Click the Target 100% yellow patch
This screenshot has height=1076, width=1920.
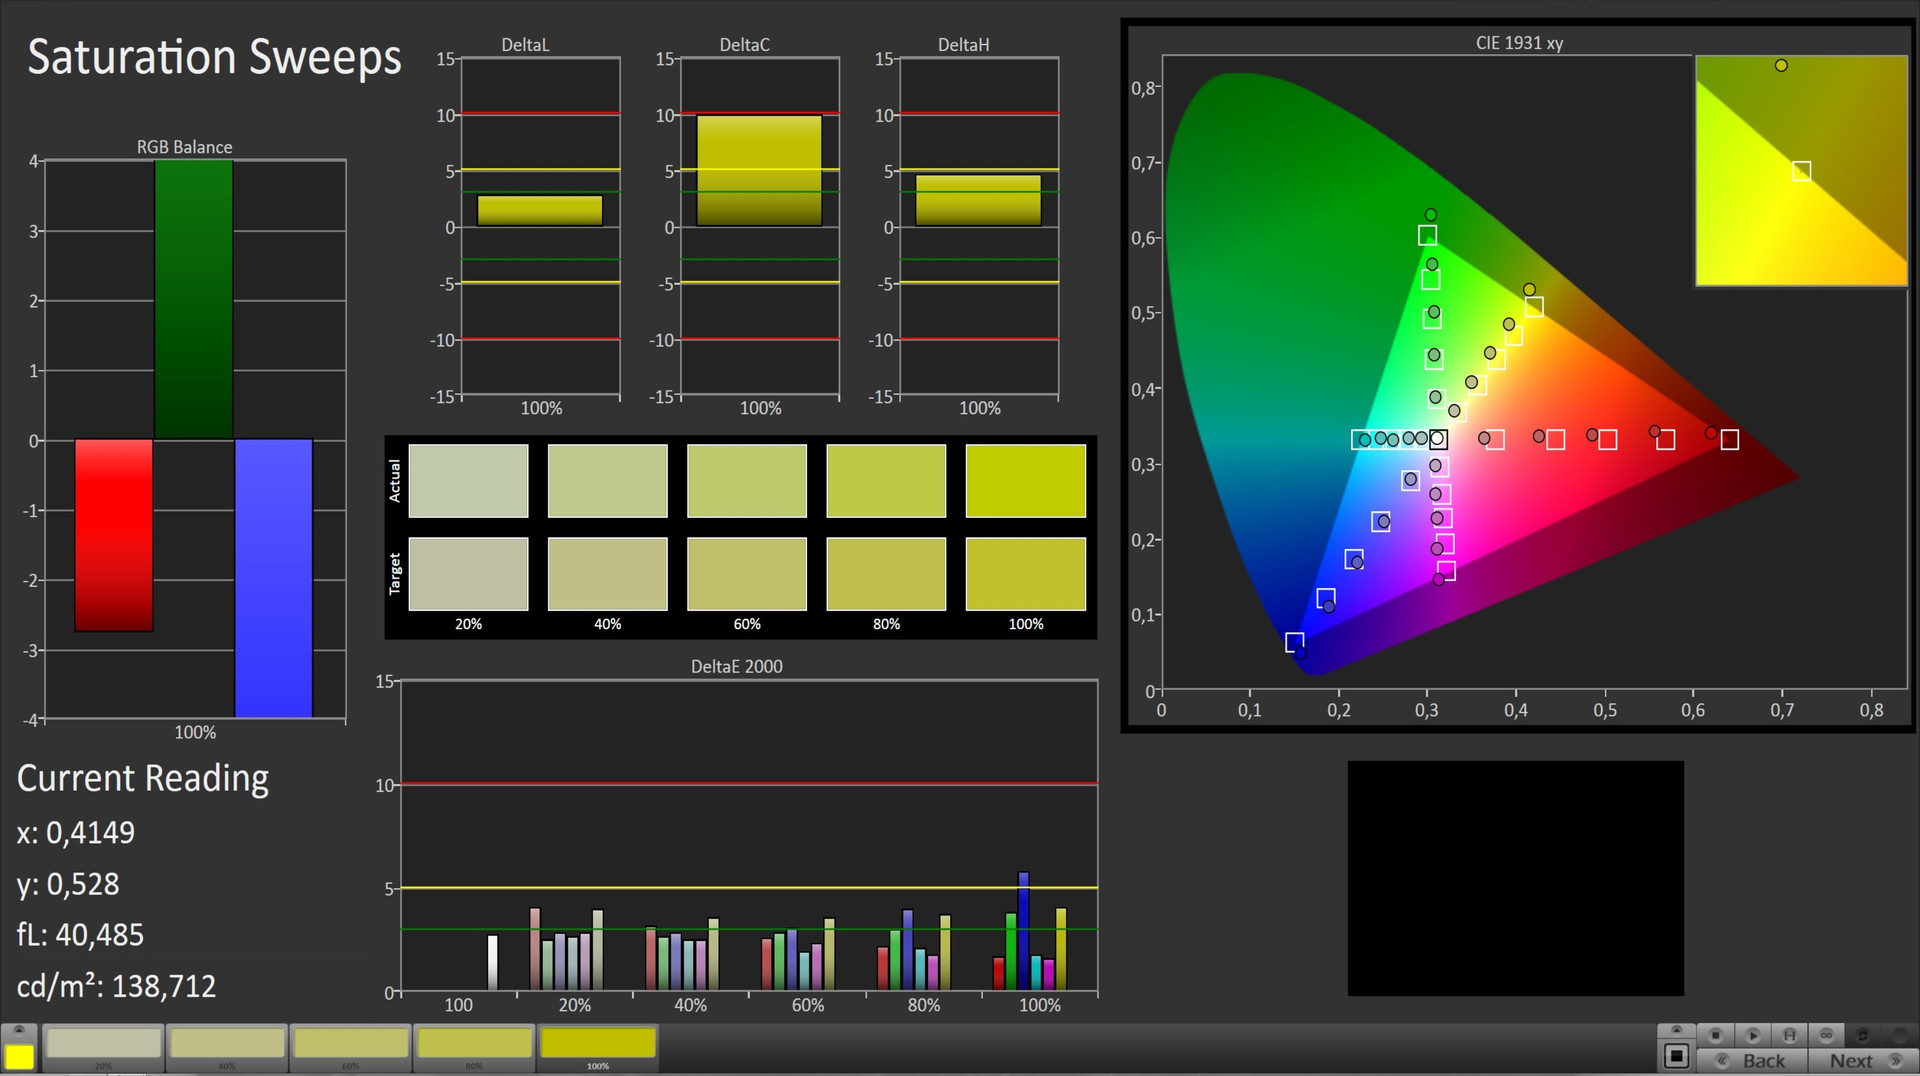coord(1025,574)
